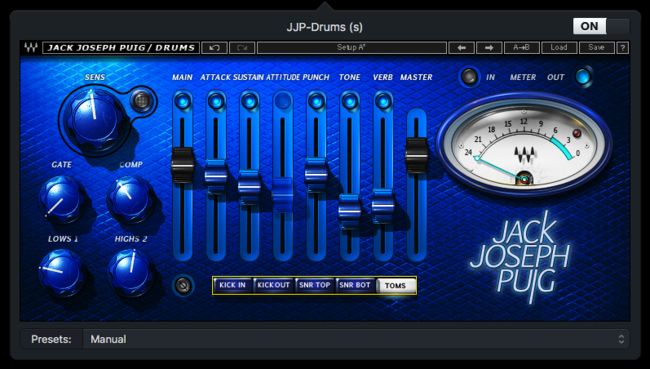Select the SNR TOP drum type
This screenshot has width=650, height=369.
[315, 285]
